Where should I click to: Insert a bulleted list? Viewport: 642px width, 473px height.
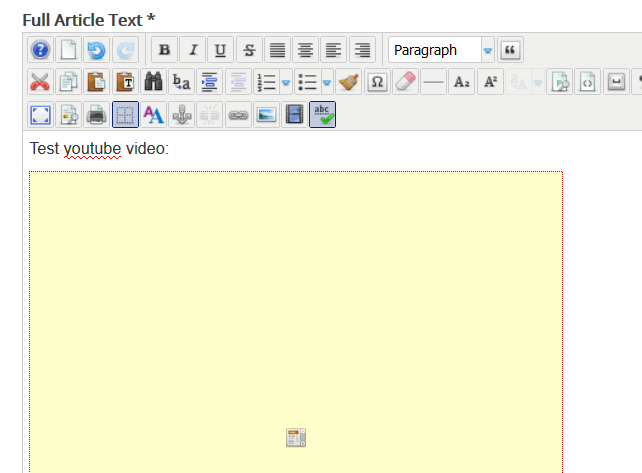[x=307, y=82]
